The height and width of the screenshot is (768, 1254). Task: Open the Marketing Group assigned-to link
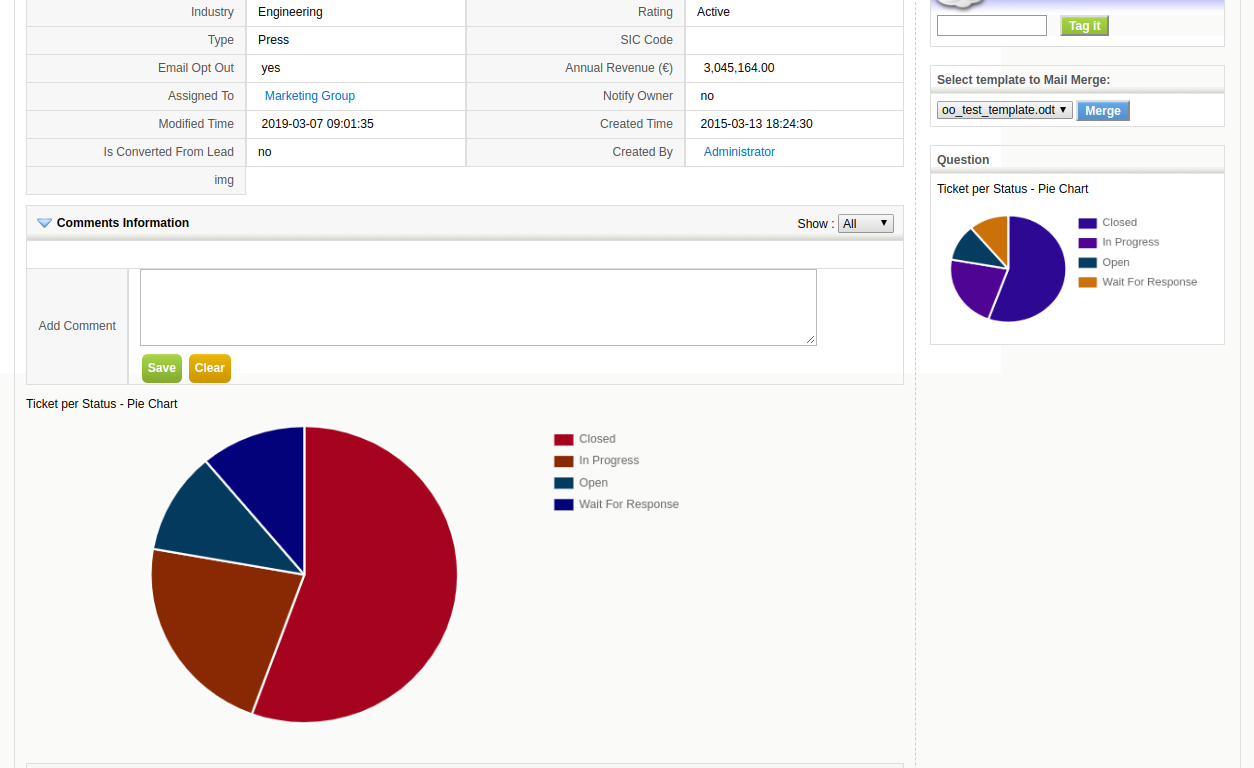(309, 96)
